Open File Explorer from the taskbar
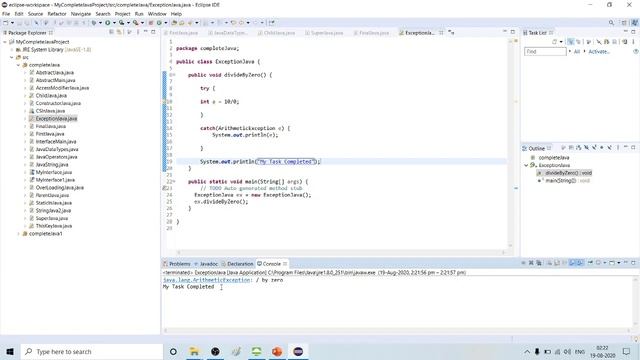640x360 pixels. click(x=194, y=351)
